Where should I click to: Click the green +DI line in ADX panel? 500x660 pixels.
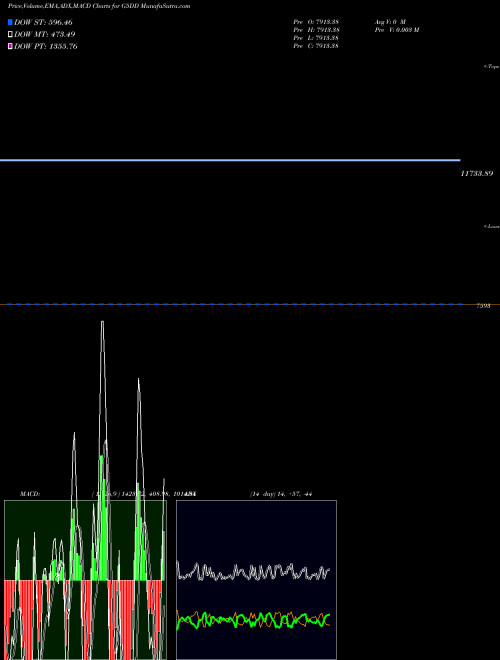click(253, 620)
